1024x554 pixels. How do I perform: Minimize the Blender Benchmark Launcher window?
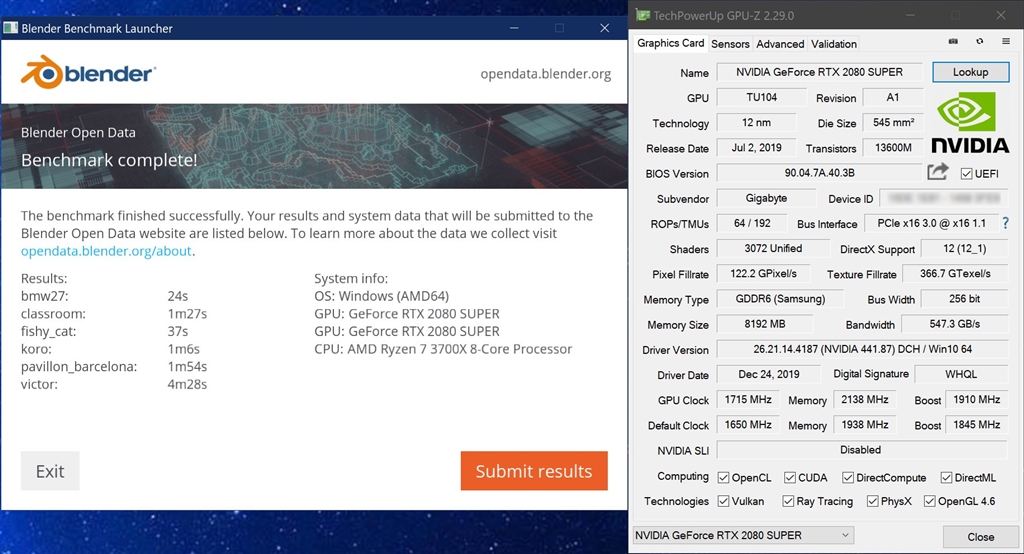(514, 28)
